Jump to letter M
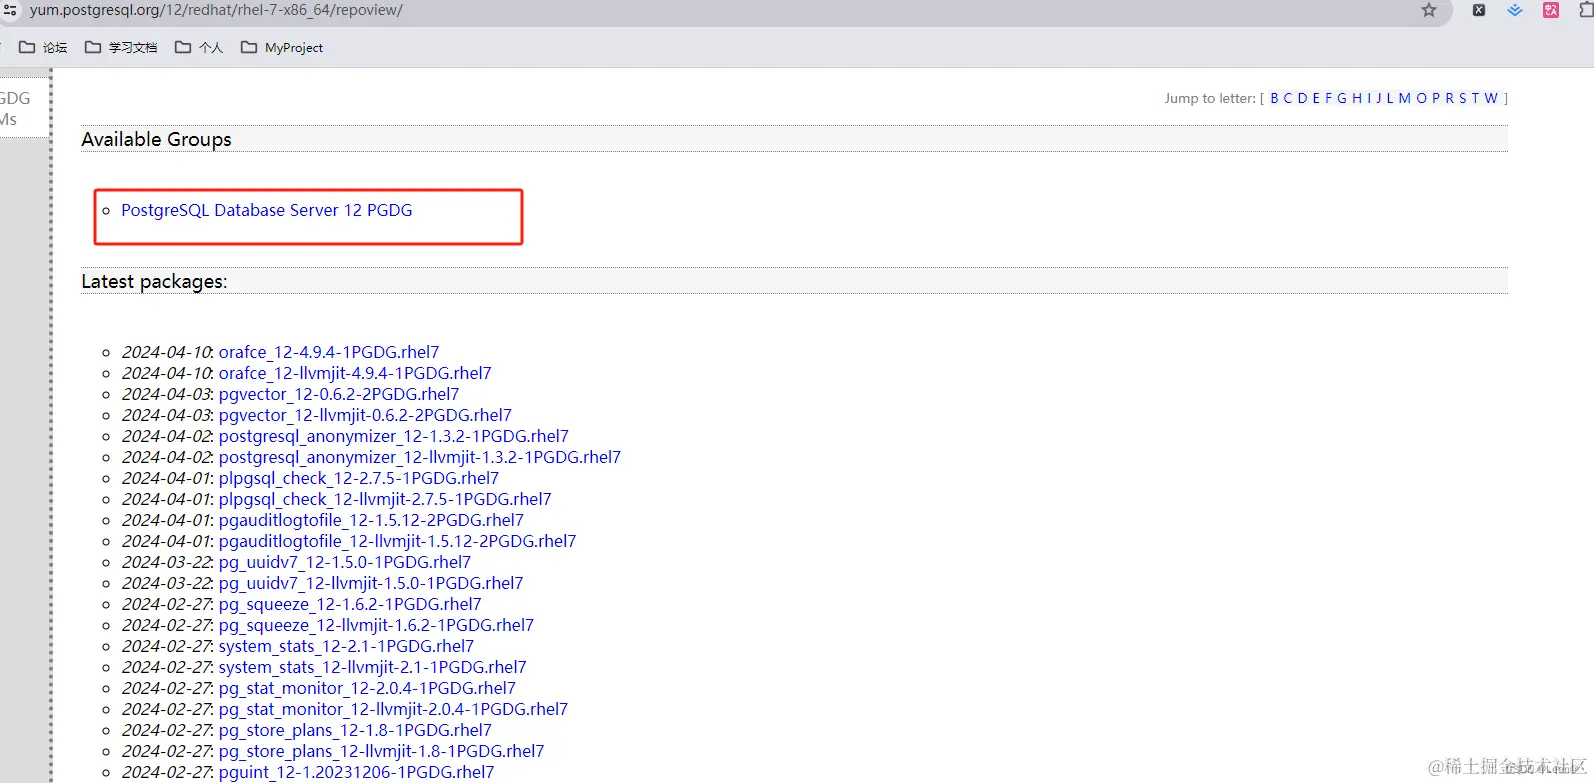 pyautogui.click(x=1405, y=98)
